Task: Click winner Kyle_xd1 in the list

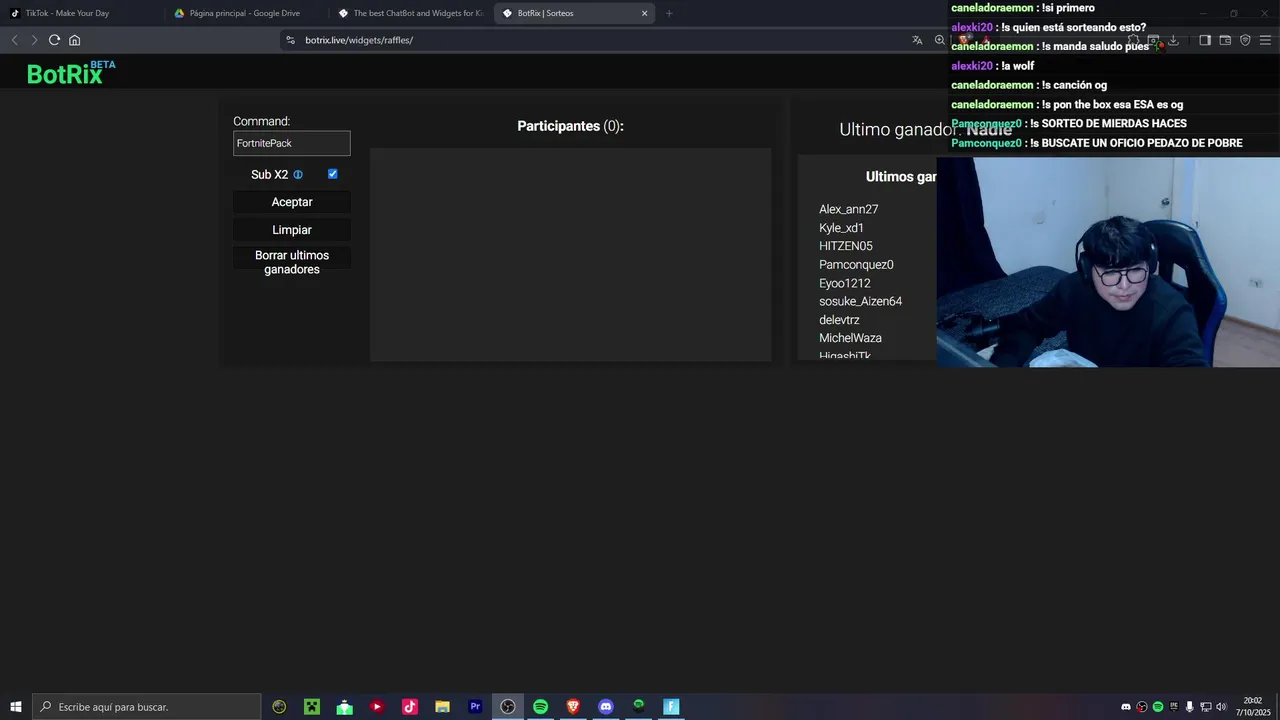Action: click(x=842, y=228)
